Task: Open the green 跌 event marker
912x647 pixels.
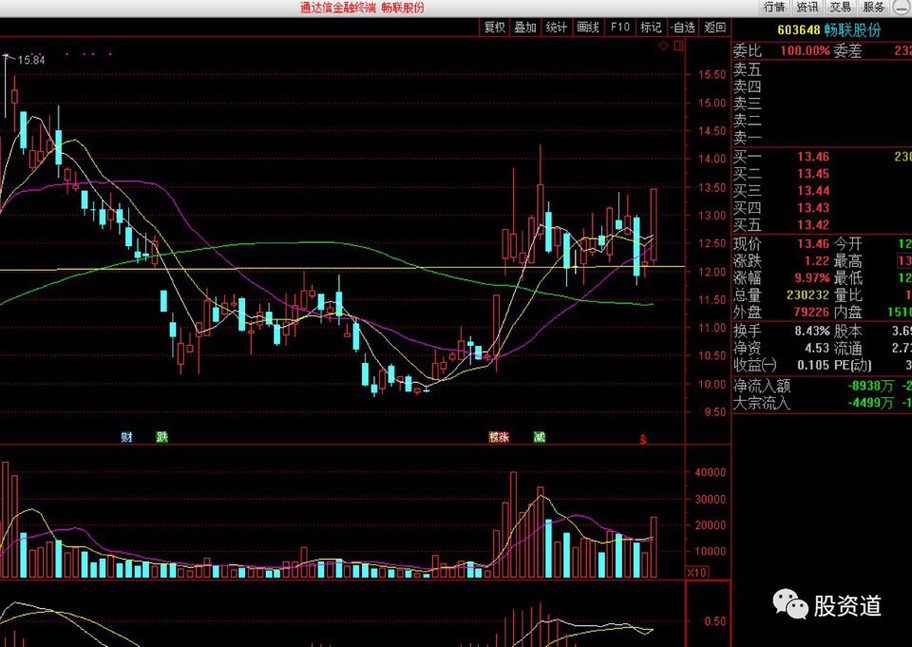Action: [162, 437]
